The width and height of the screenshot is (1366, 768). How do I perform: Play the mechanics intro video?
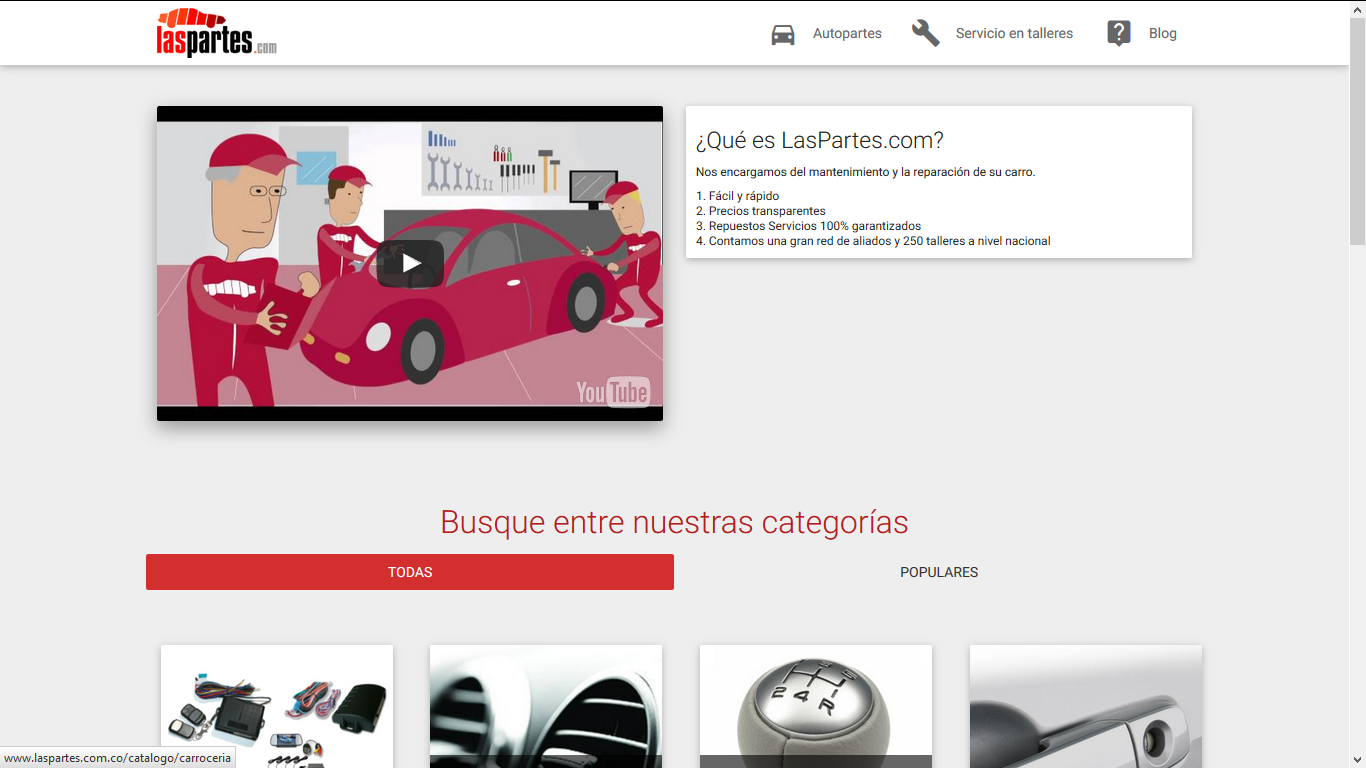(410, 263)
